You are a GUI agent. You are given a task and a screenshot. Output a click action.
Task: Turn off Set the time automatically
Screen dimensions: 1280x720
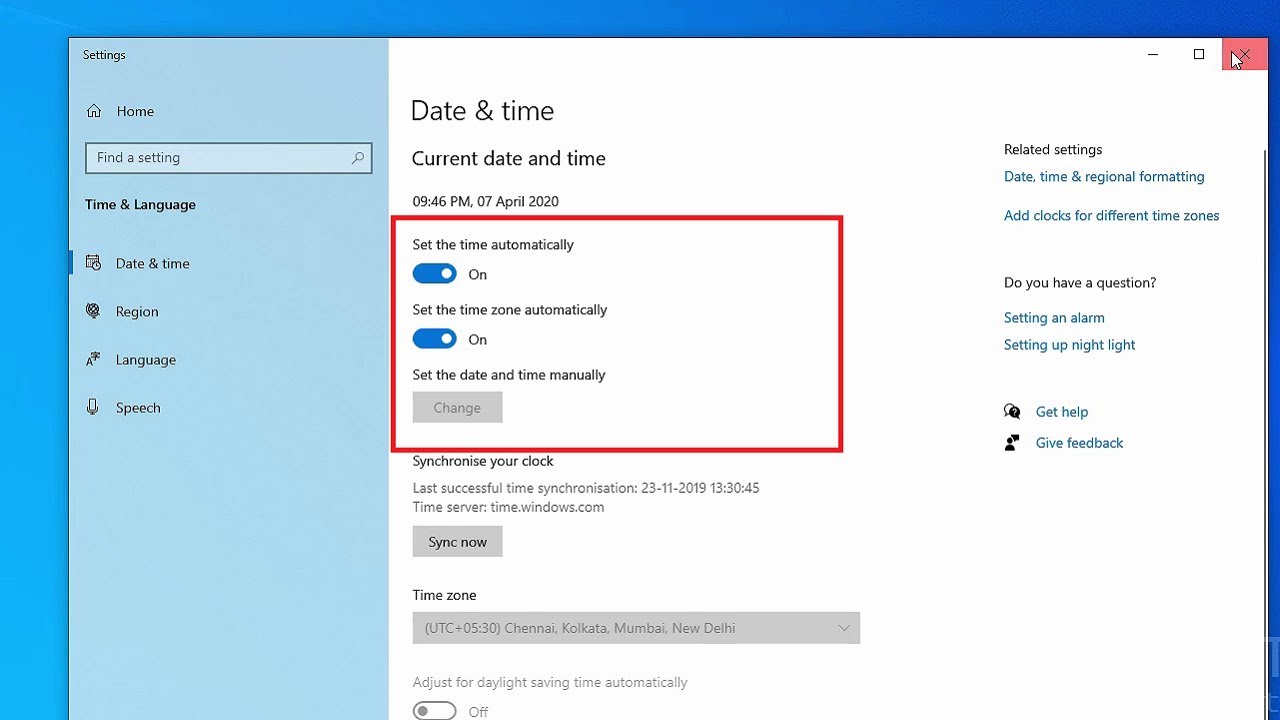435,274
